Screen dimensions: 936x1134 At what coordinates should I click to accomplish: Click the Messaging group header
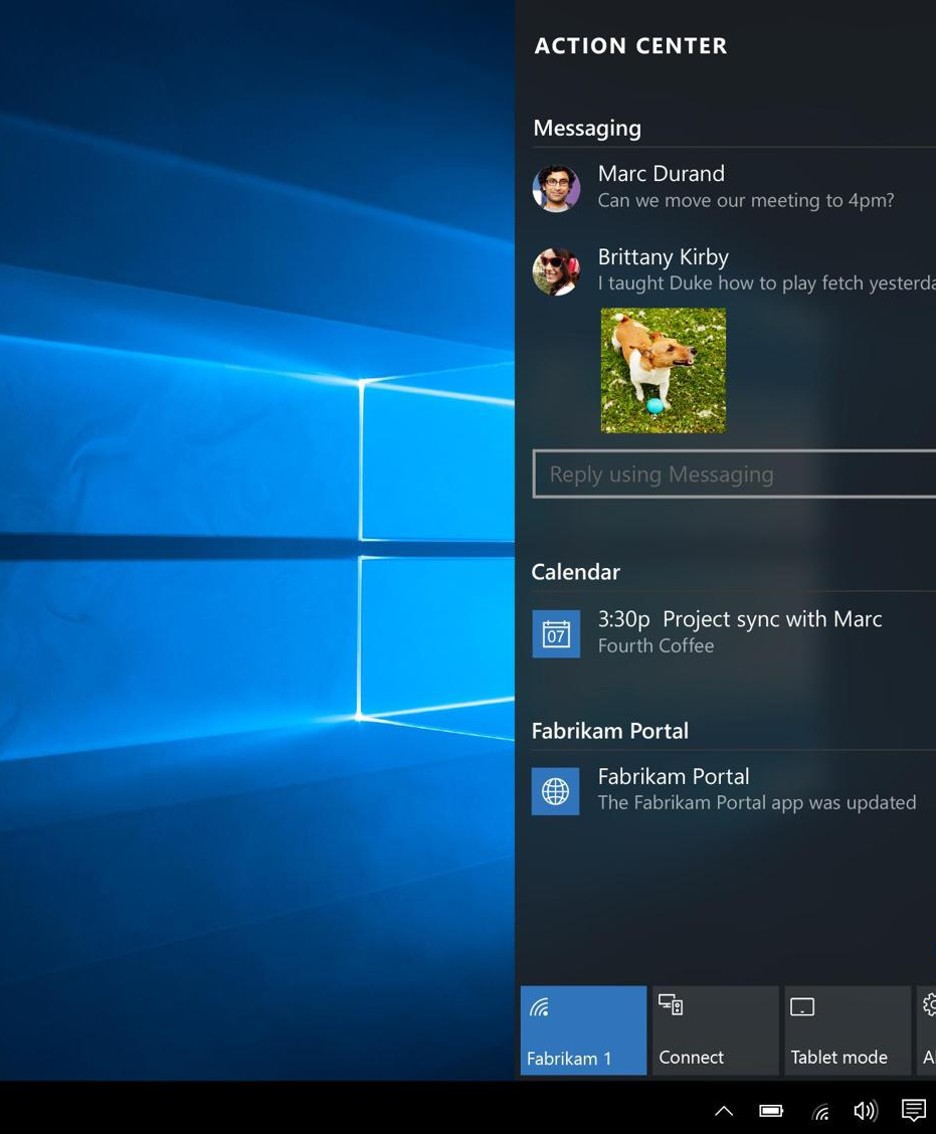click(x=587, y=128)
